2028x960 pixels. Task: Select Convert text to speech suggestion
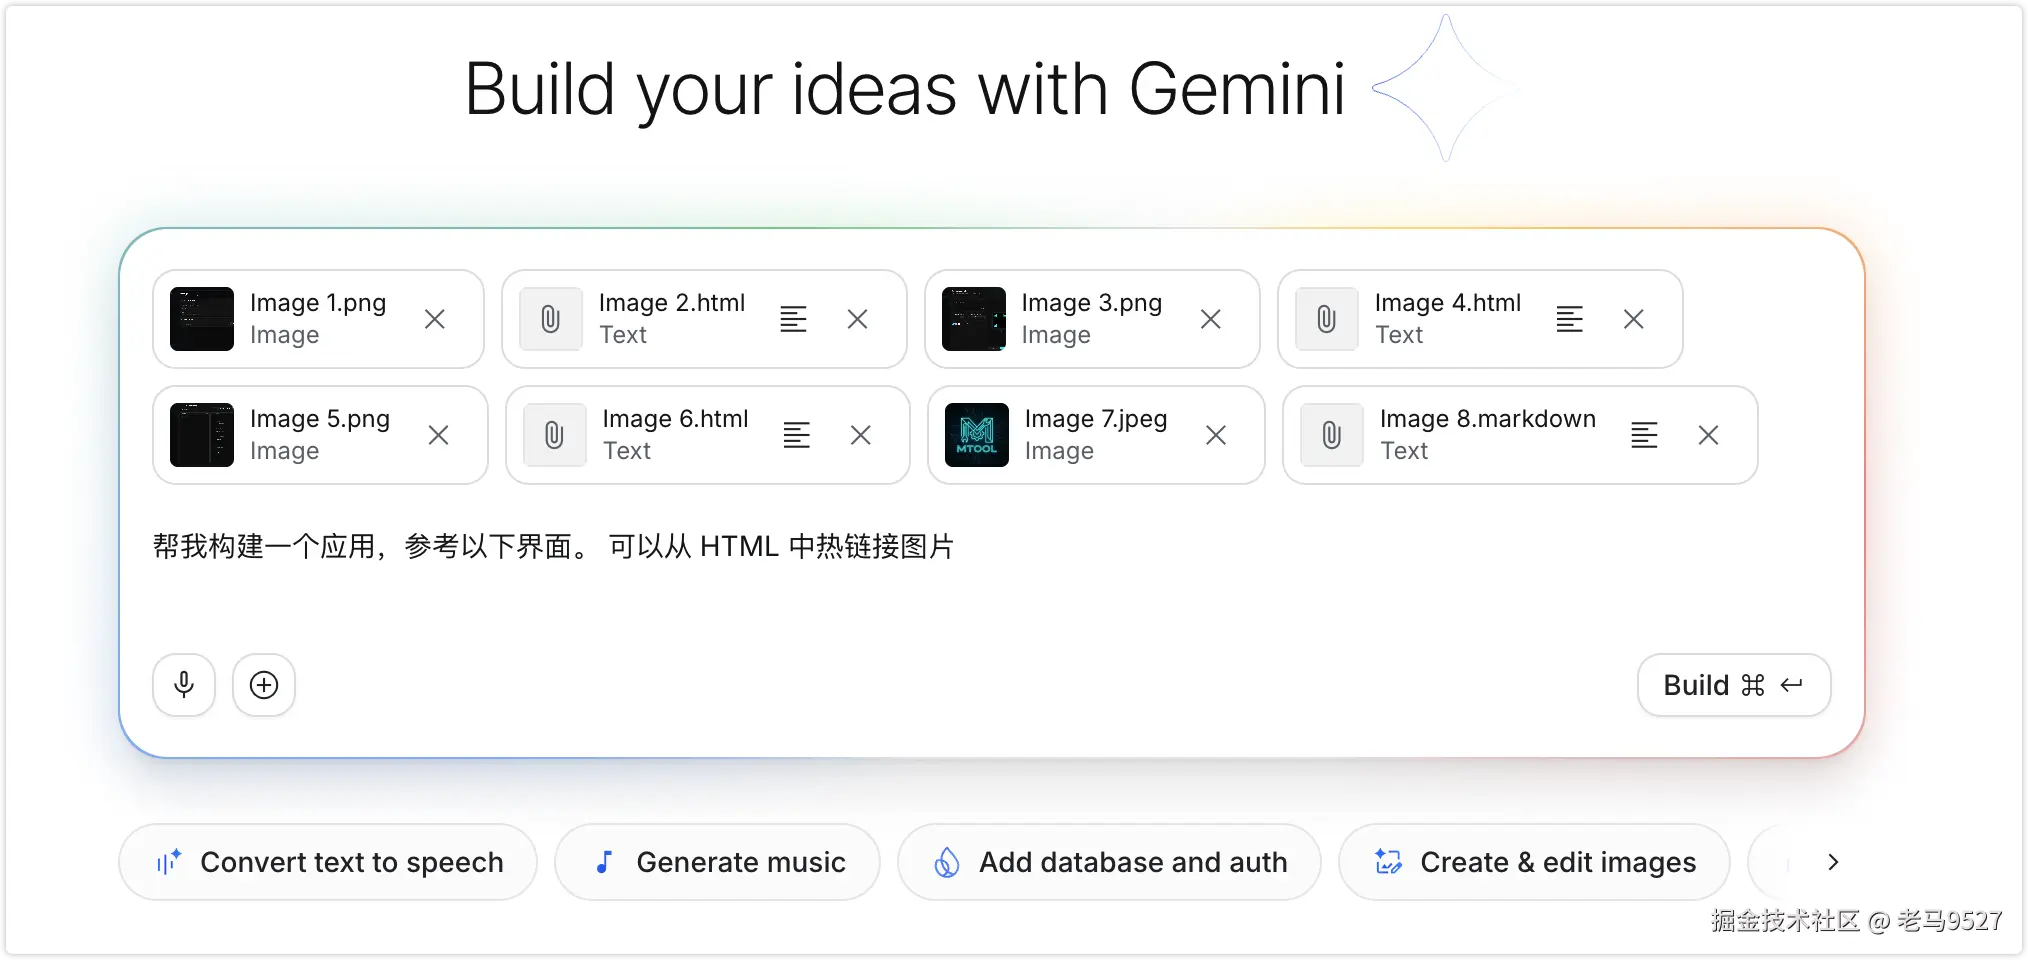[x=328, y=862]
